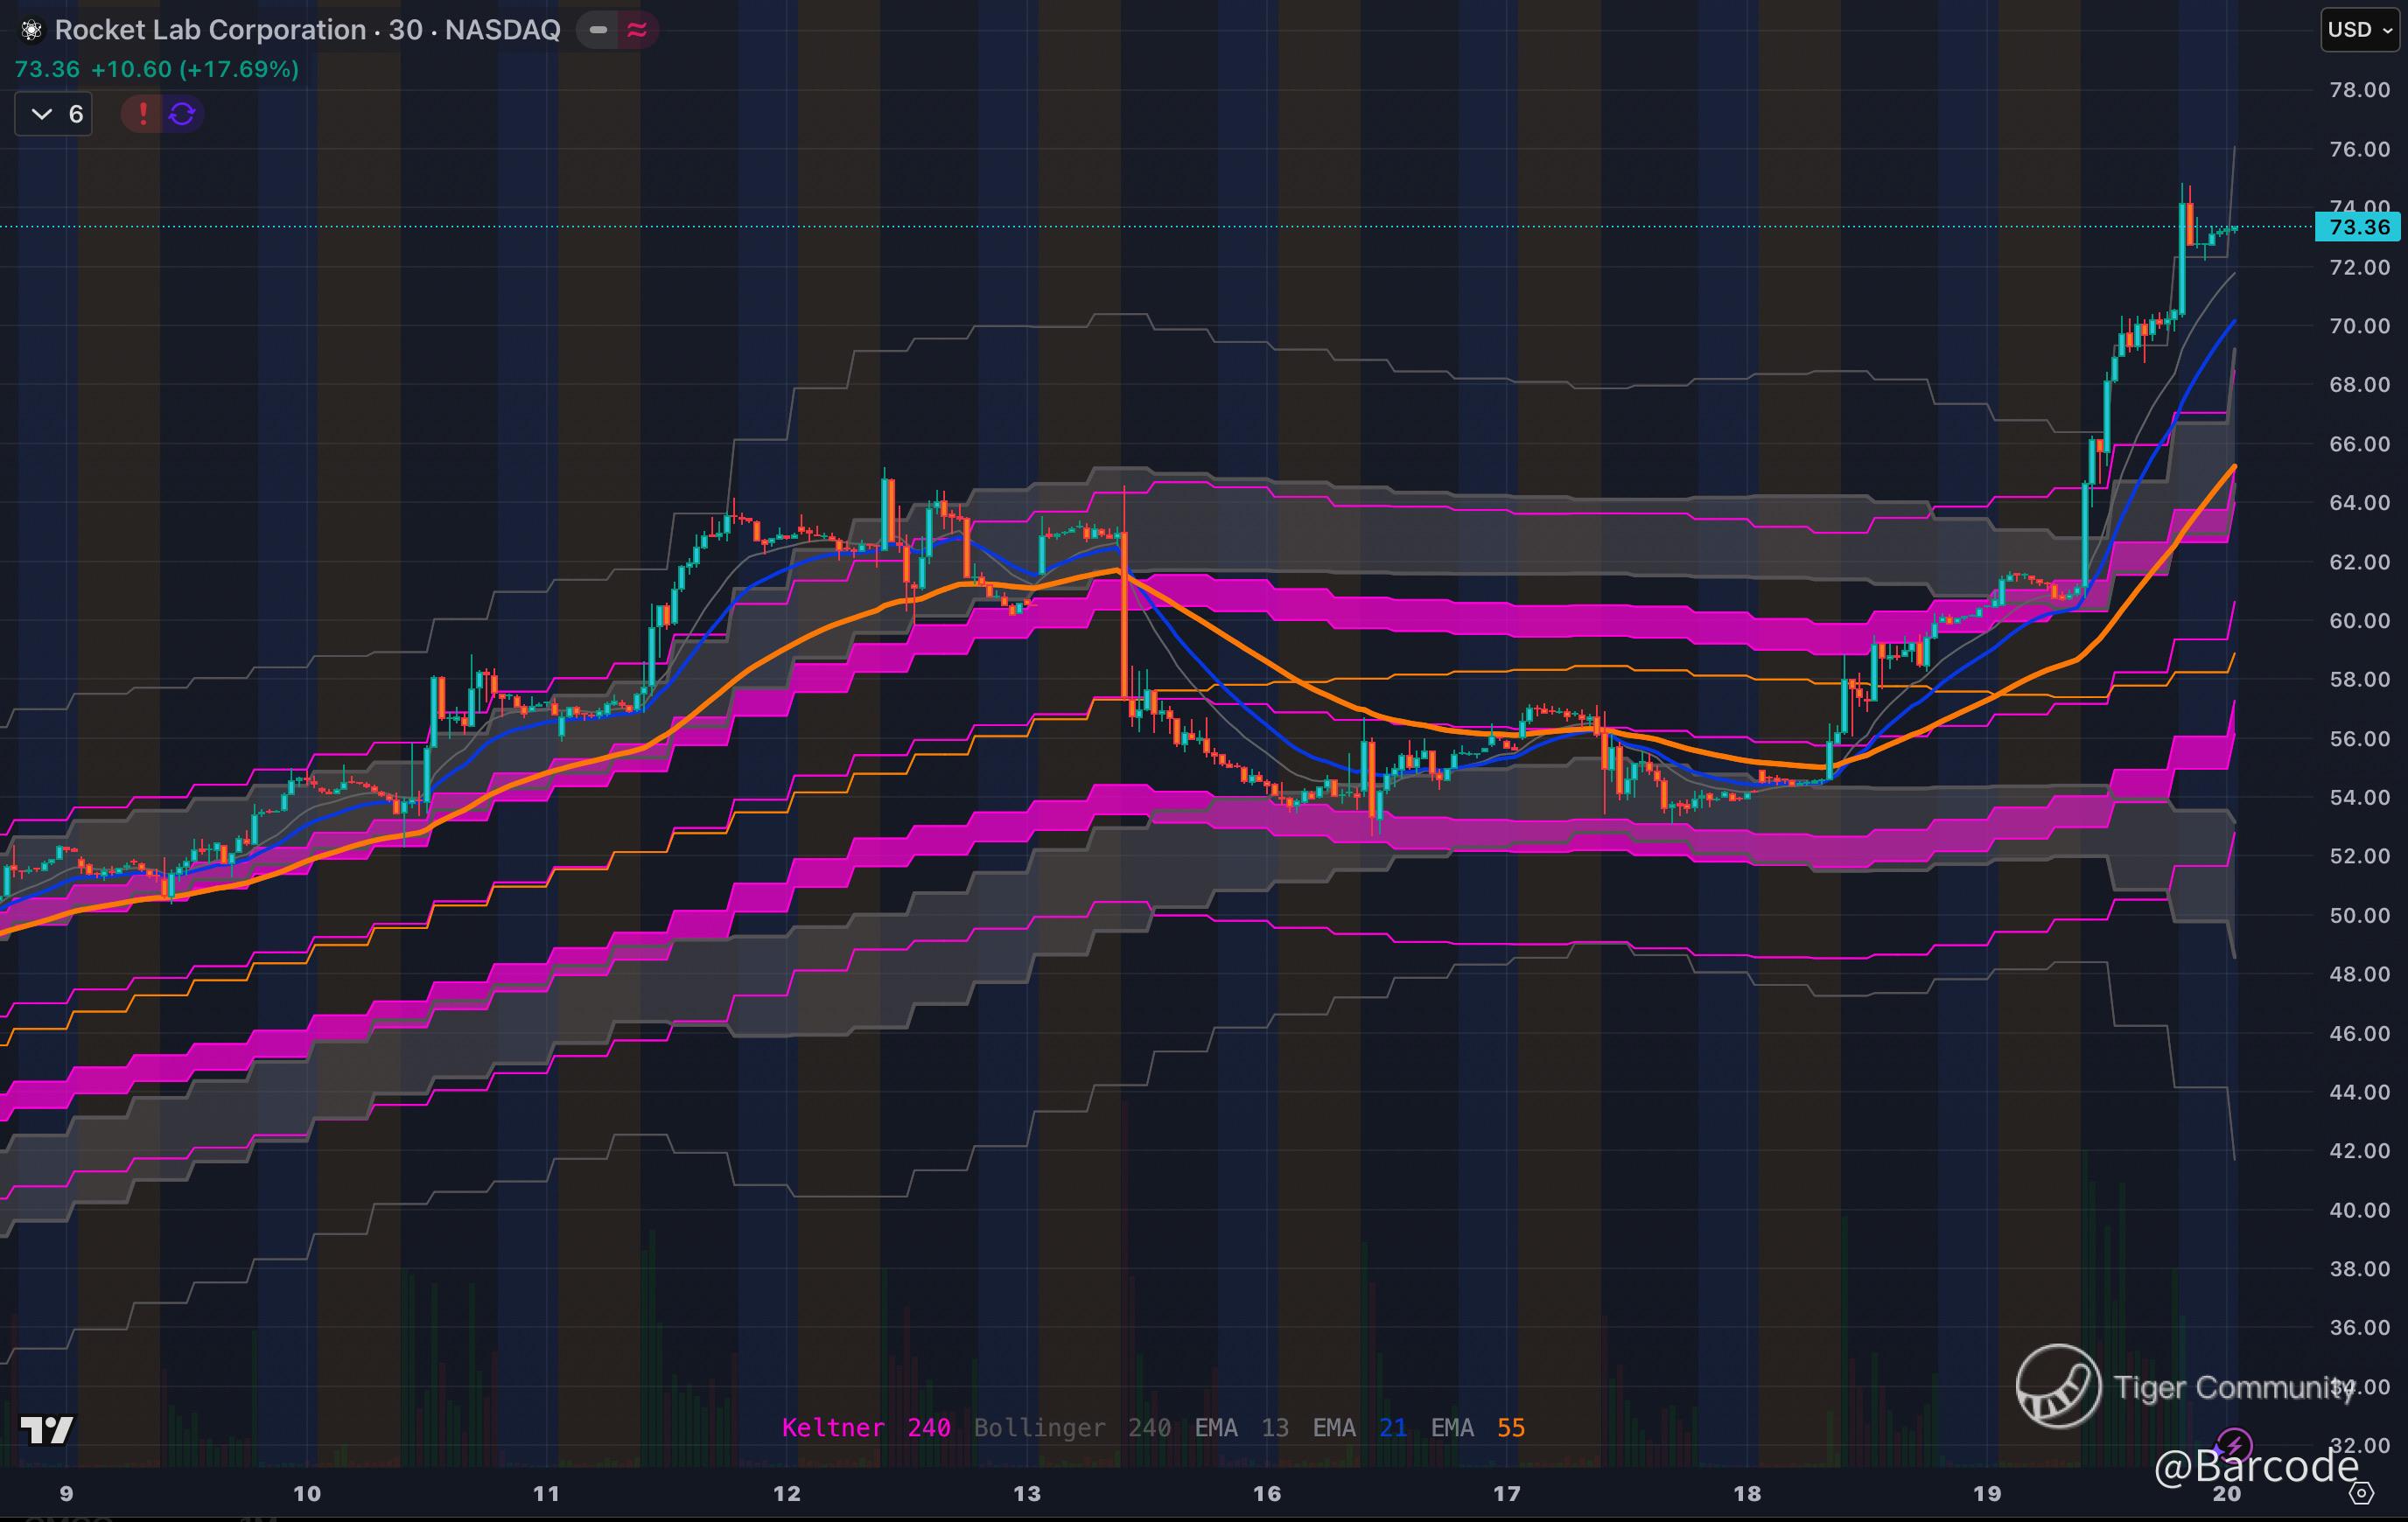Select the EMA 55 legend label
The height and width of the screenshot is (1522, 2408).
click(1477, 1428)
